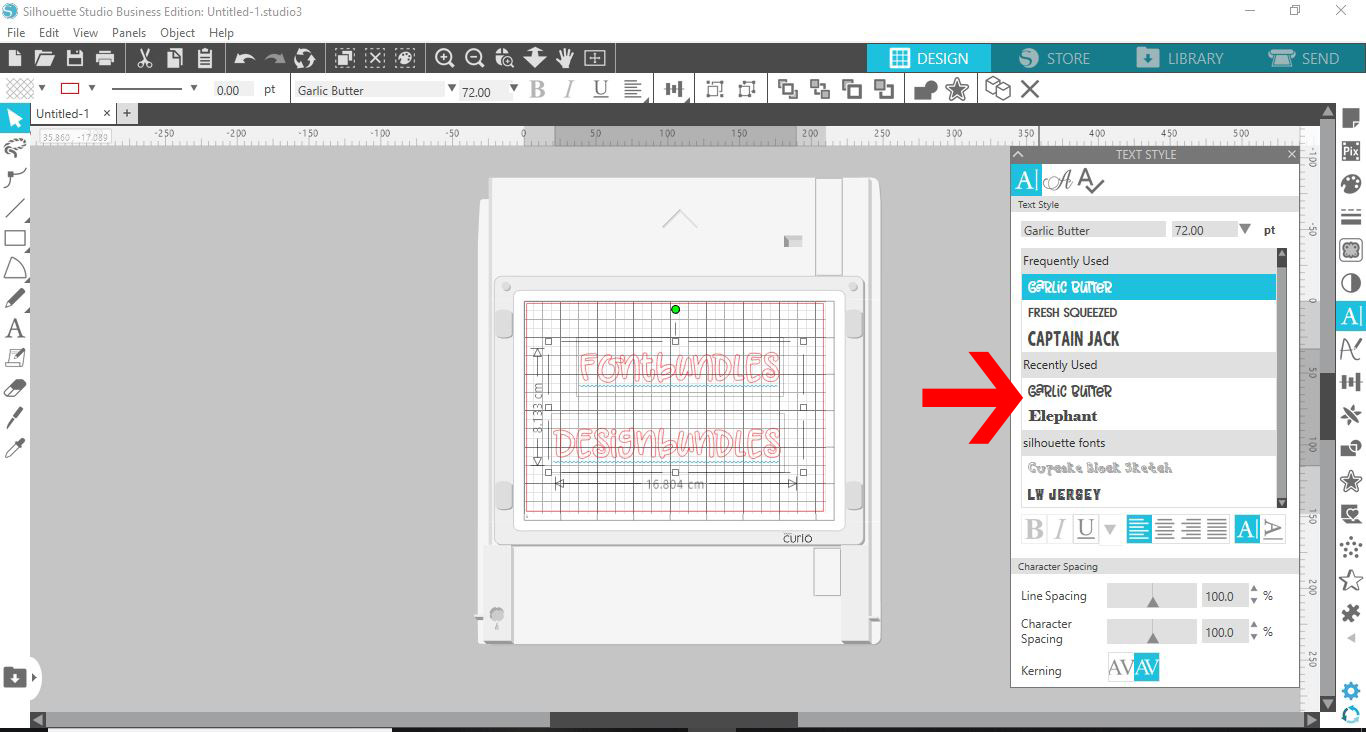
Task: Undo the last action
Action: pos(244,58)
